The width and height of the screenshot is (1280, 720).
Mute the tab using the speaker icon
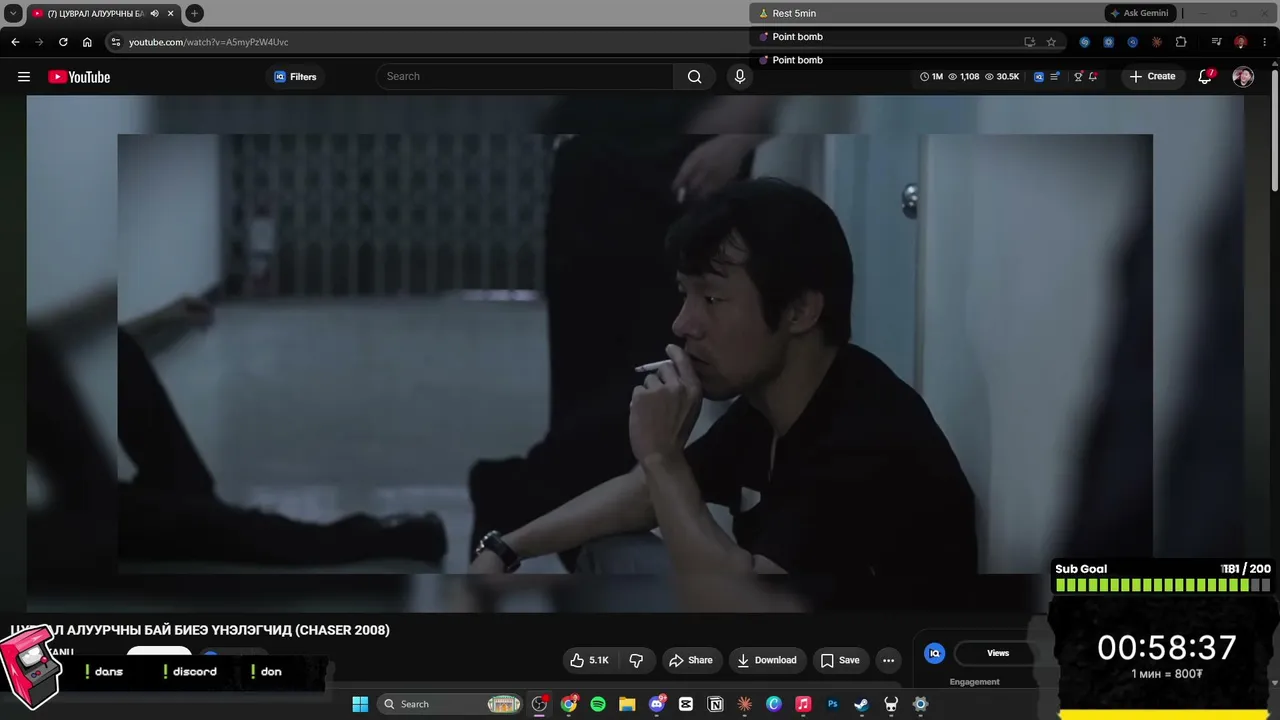tap(154, 13)
